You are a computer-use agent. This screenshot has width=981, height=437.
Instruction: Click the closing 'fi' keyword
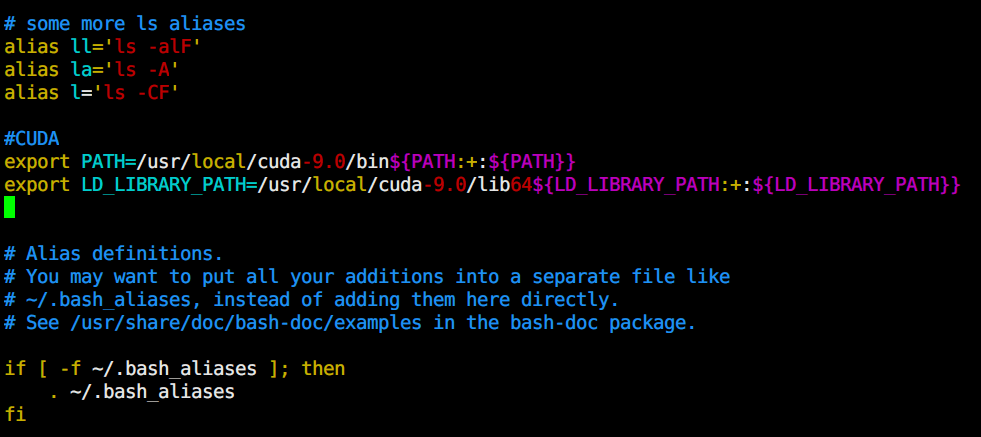click(x=15, y=414)
